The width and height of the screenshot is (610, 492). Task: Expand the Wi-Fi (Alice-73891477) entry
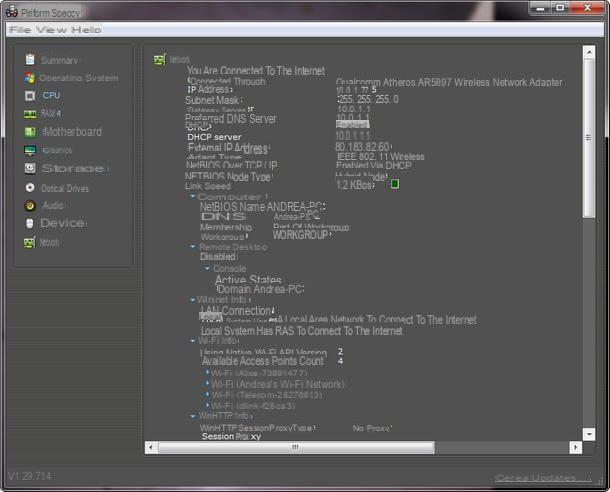pyautogui.click(x=208, y=373)
